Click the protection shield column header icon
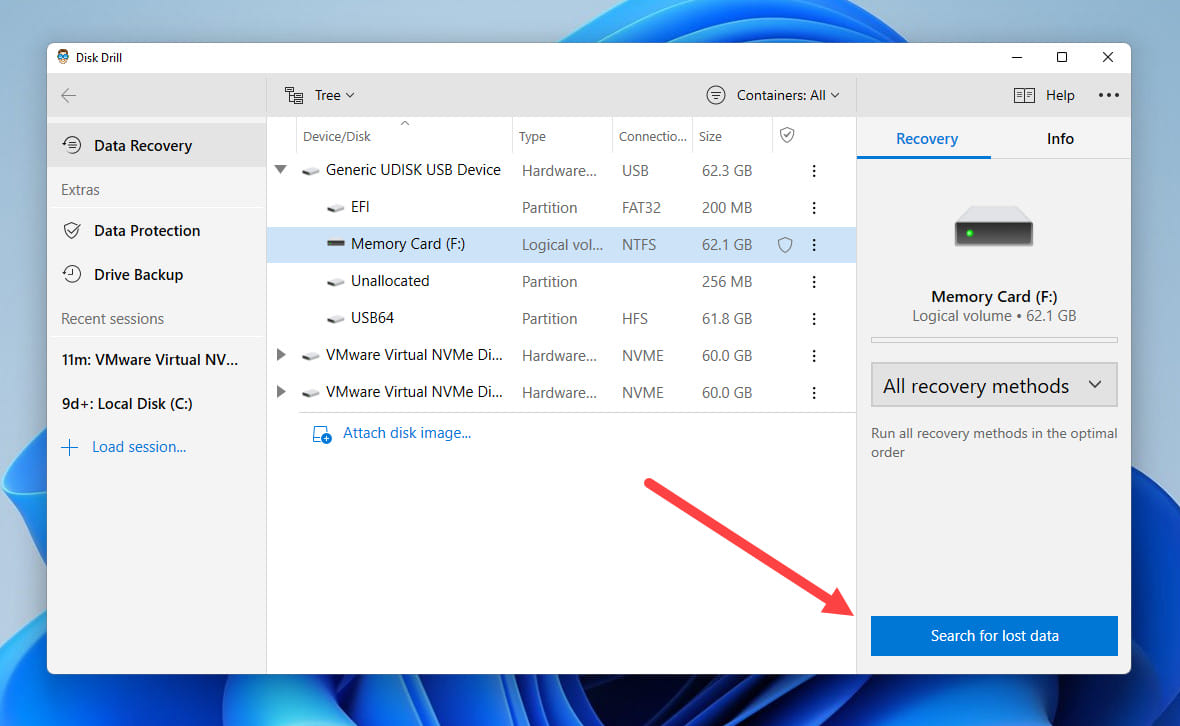This screenshot has height=726, width=1180. tap(787, 135)
